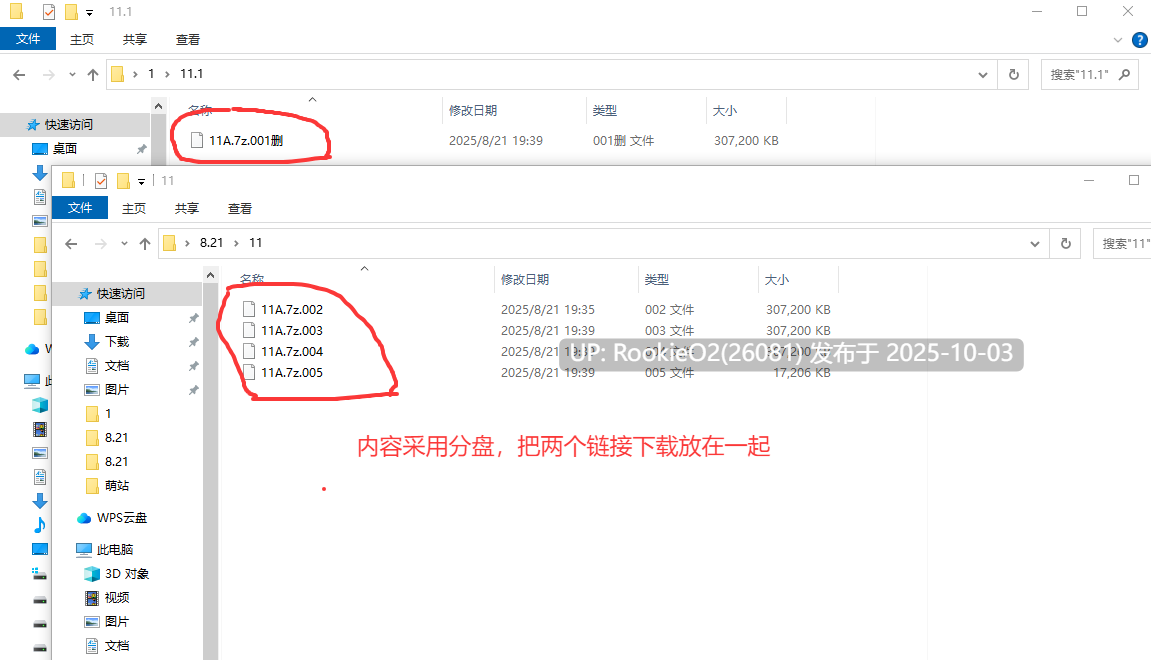Select the file 11A.7z.005

(x=291, y=372)
